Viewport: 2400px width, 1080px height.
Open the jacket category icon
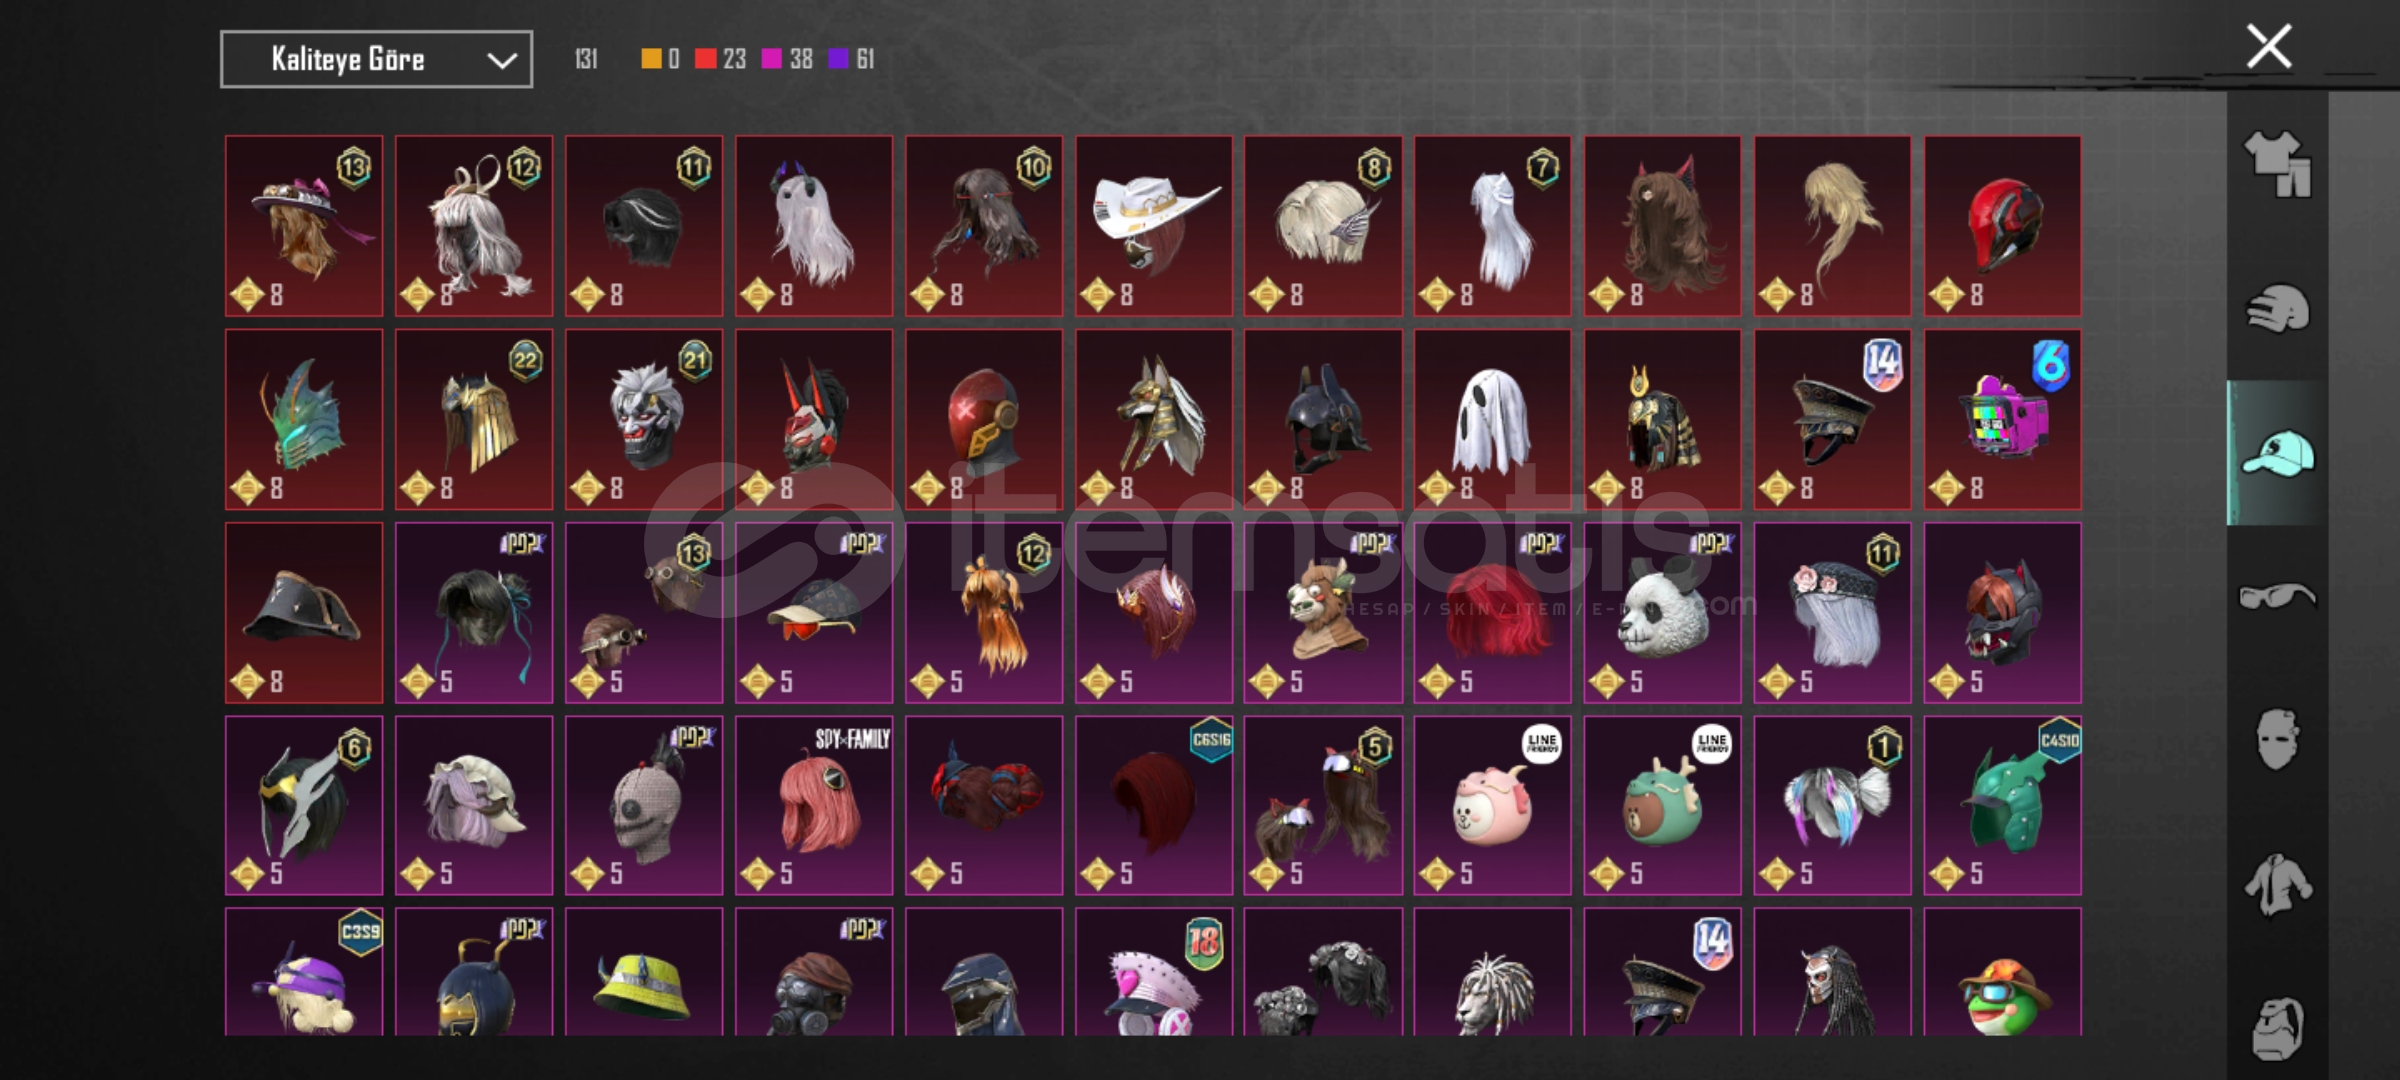point(2277,884)
